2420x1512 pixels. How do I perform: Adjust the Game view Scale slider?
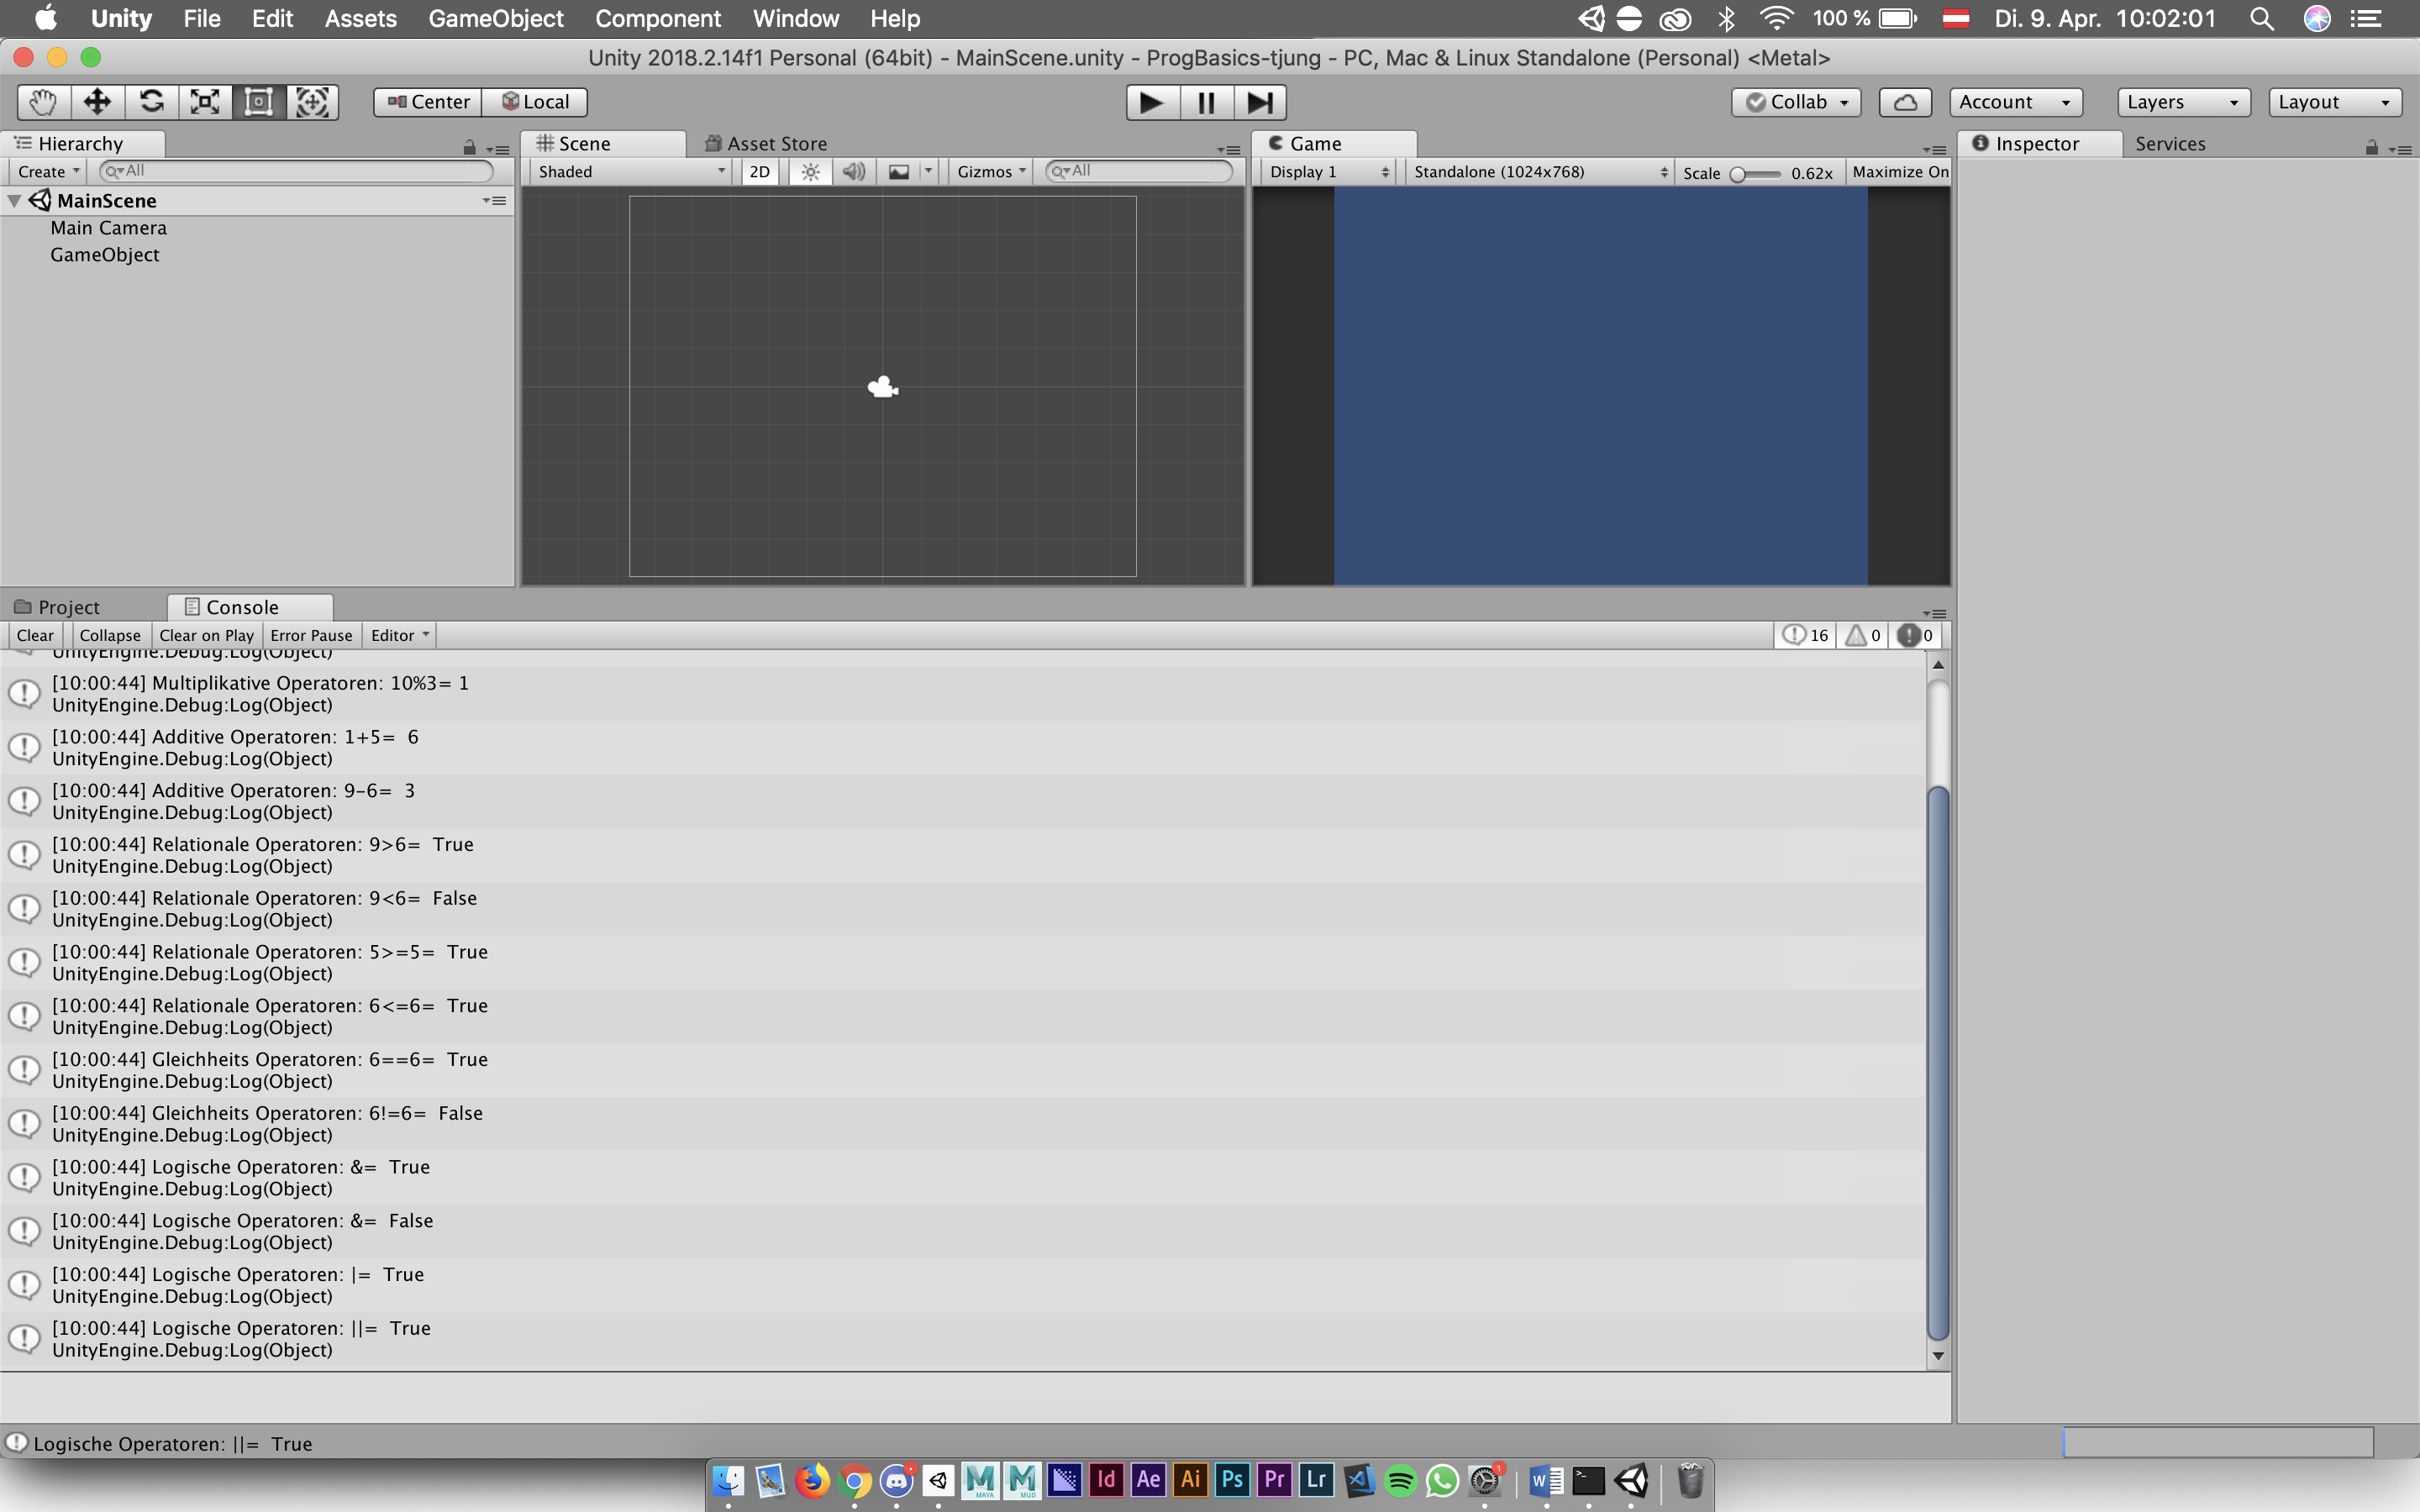pos(1739,174)
